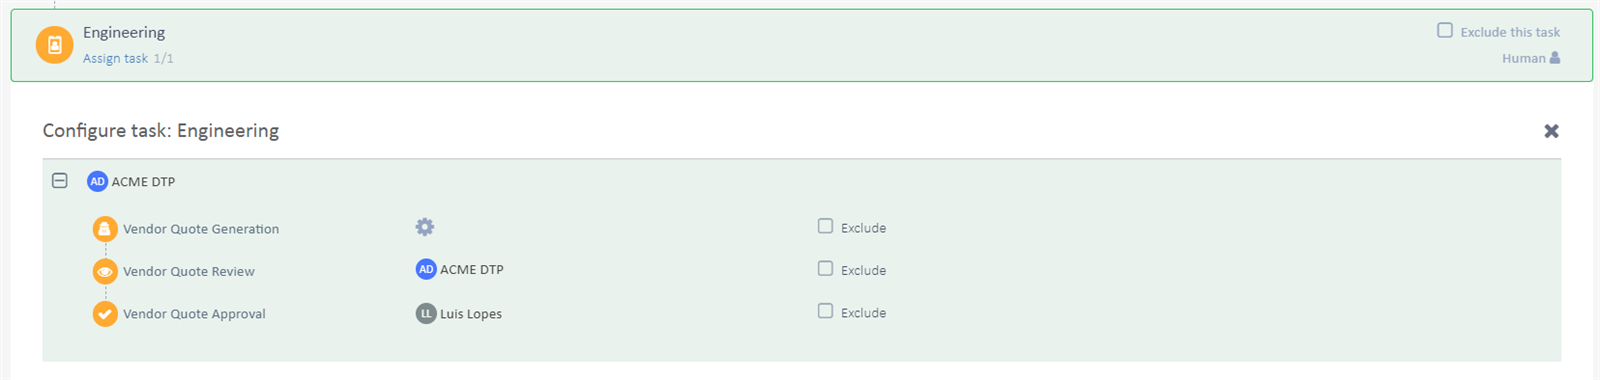The image size is (1600, 380).
Task: Click the Engineering task title
Action: [x=124, y=33]
